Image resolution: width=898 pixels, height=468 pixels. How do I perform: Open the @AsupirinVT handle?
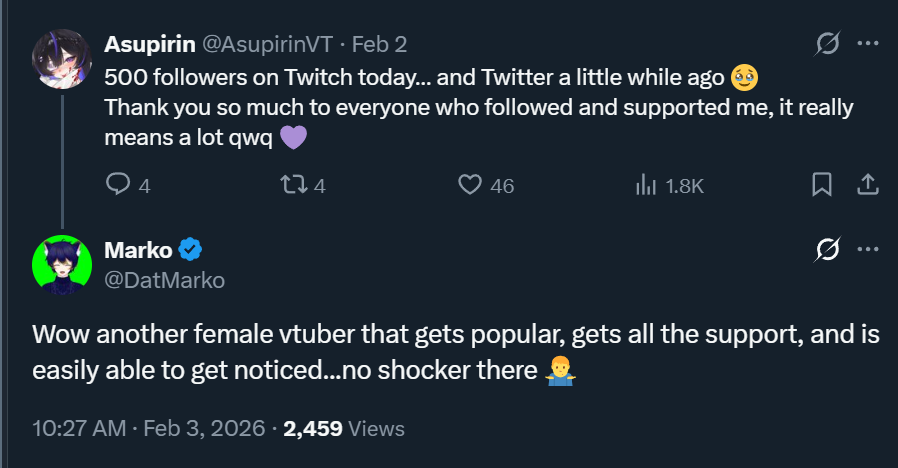pyautogui.click(x=268, y=44)
